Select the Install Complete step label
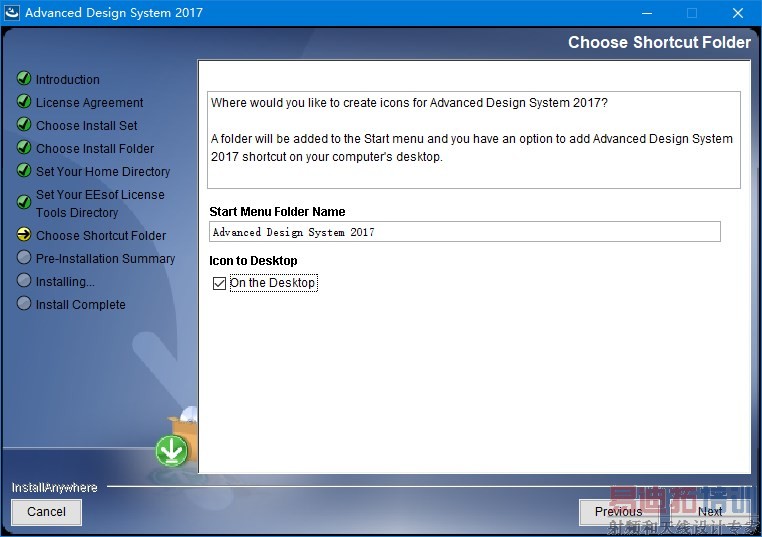 tap(81, 305)
